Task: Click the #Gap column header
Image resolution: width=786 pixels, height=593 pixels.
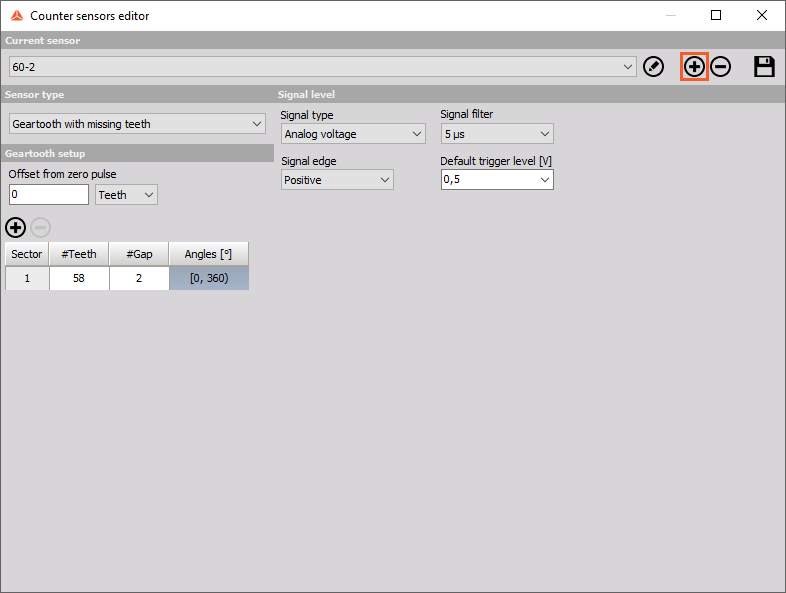Action: 139,254
